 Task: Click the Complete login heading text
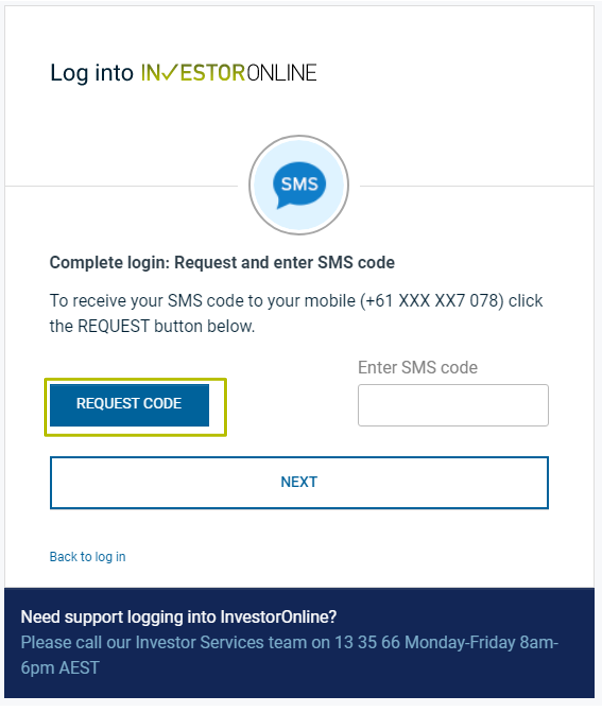[x=222, y=262]
